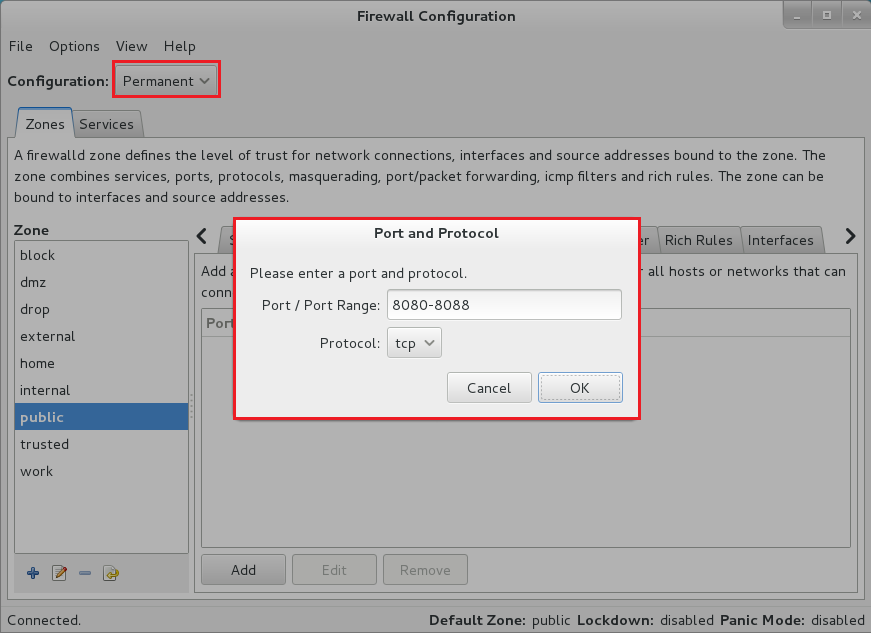Open the View menu

pyautogui.click(x=131, y=46)
